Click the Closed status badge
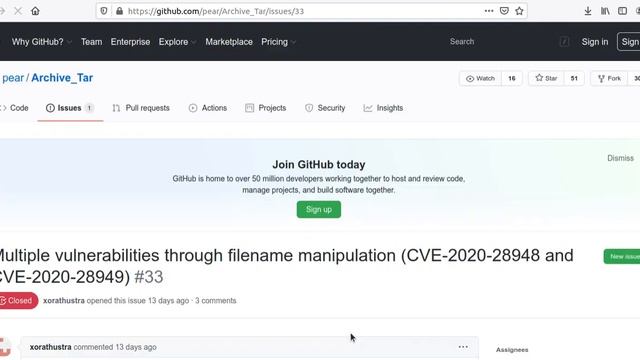This screenshot has width=640, height=360. pos(18,300)
